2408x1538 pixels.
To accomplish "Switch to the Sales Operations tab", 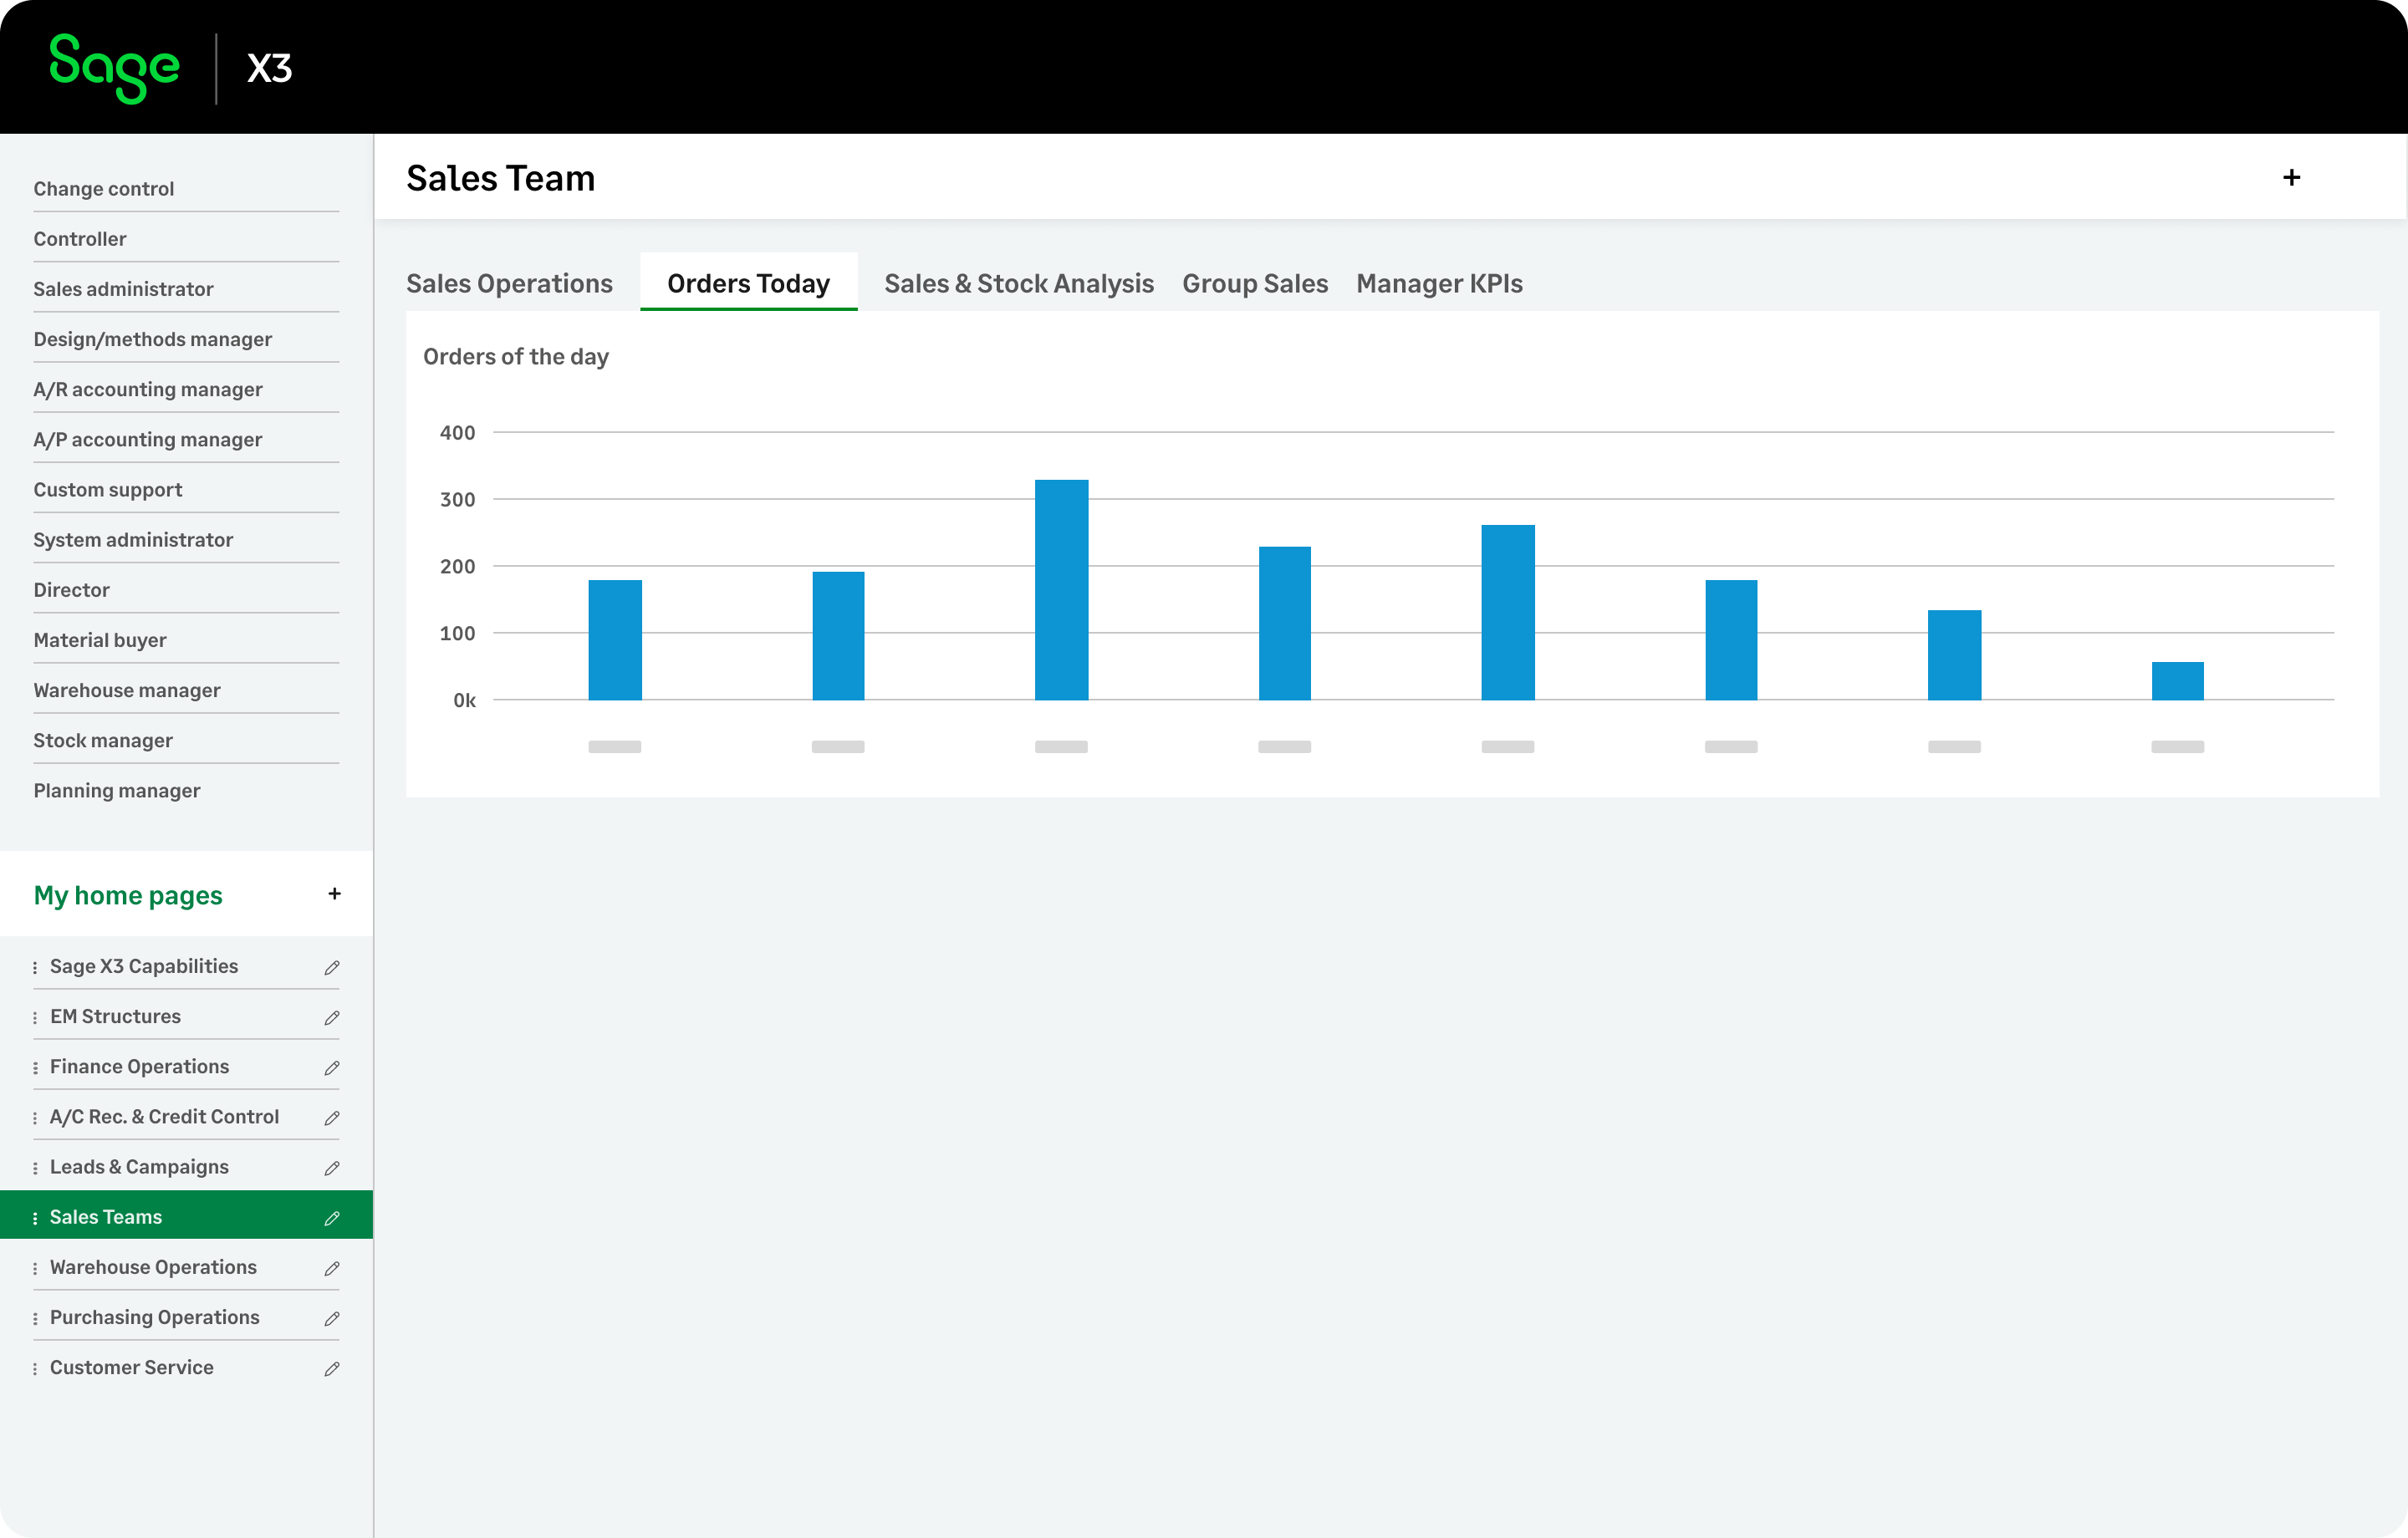I will (509, 283).
